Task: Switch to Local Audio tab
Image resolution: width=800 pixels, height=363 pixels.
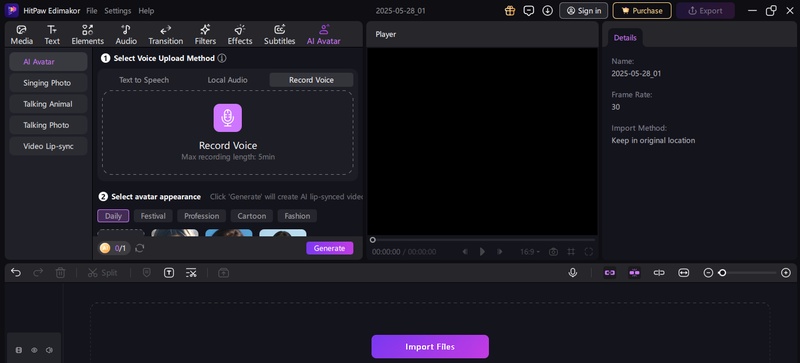Action: [x=228, y=80]
